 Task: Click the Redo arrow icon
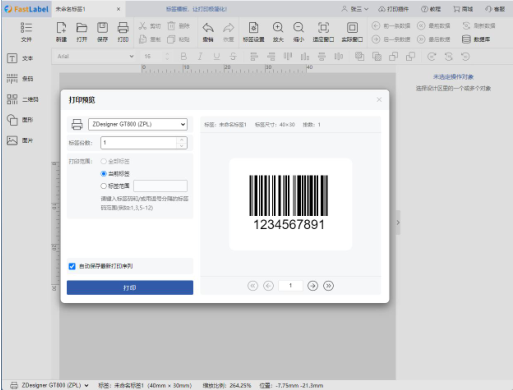coord(229,28)
